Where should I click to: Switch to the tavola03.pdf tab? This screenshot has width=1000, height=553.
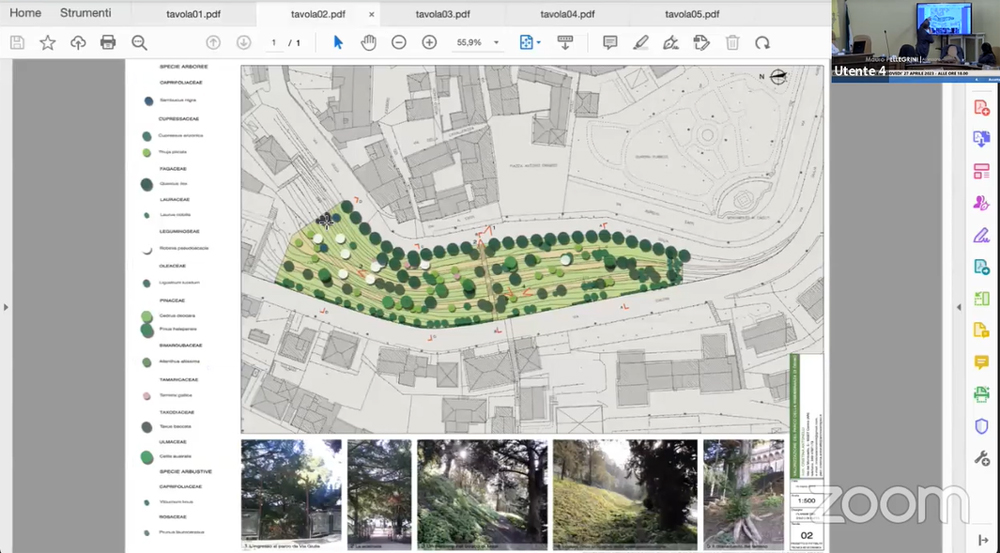point(443,14)
